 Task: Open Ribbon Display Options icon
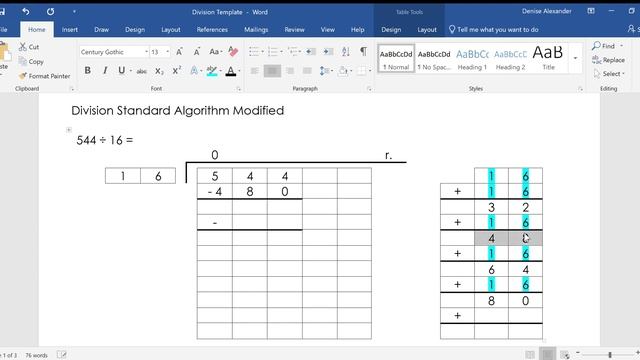pos(591,11)
